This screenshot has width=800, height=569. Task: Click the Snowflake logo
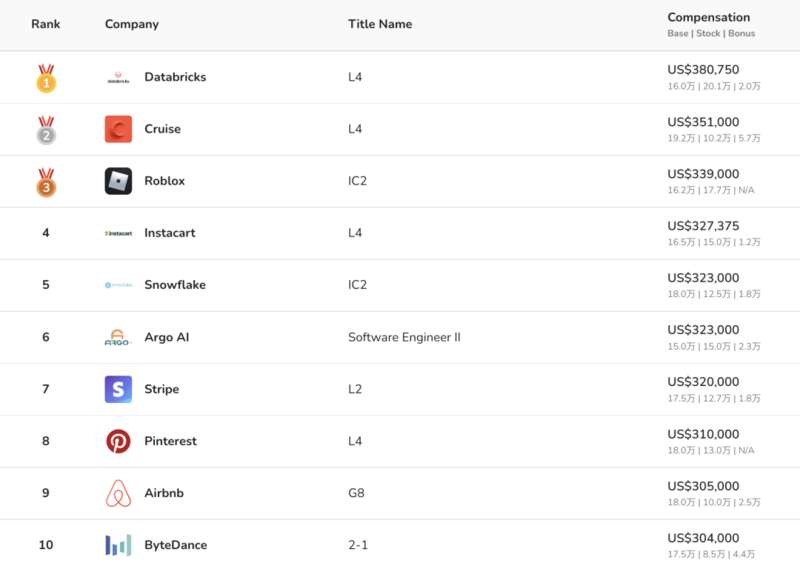(118, 285)
